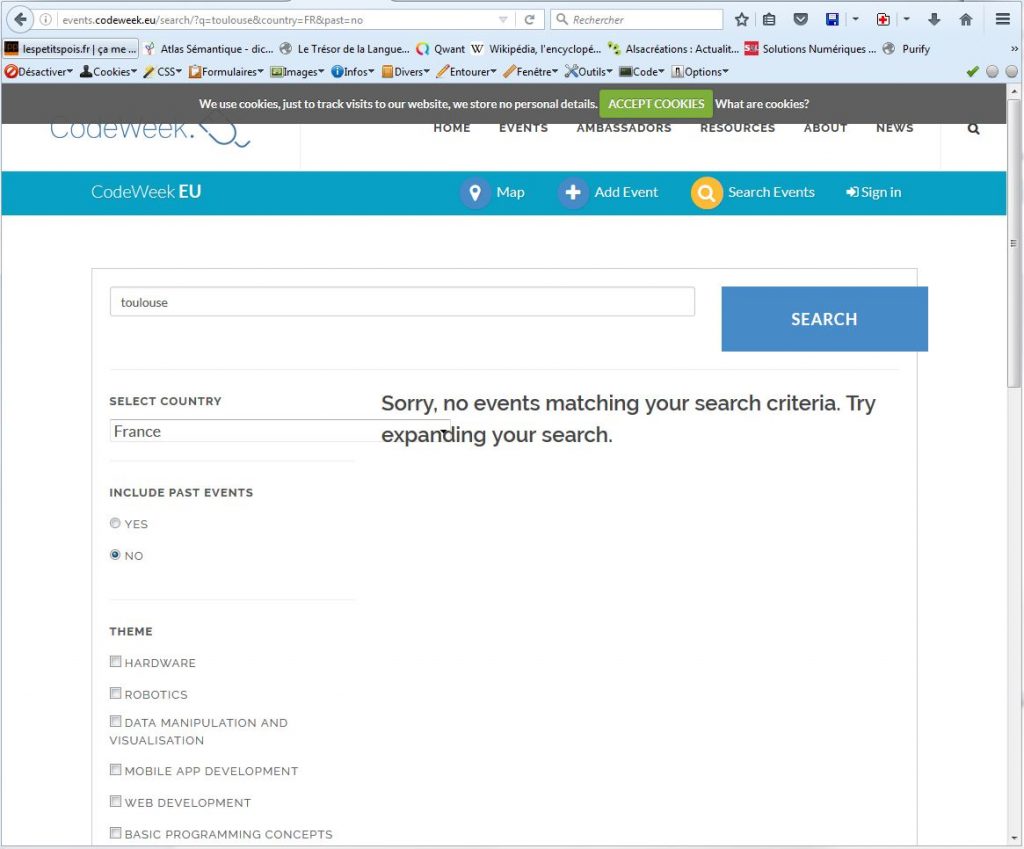Select NO for include past events

115,554
